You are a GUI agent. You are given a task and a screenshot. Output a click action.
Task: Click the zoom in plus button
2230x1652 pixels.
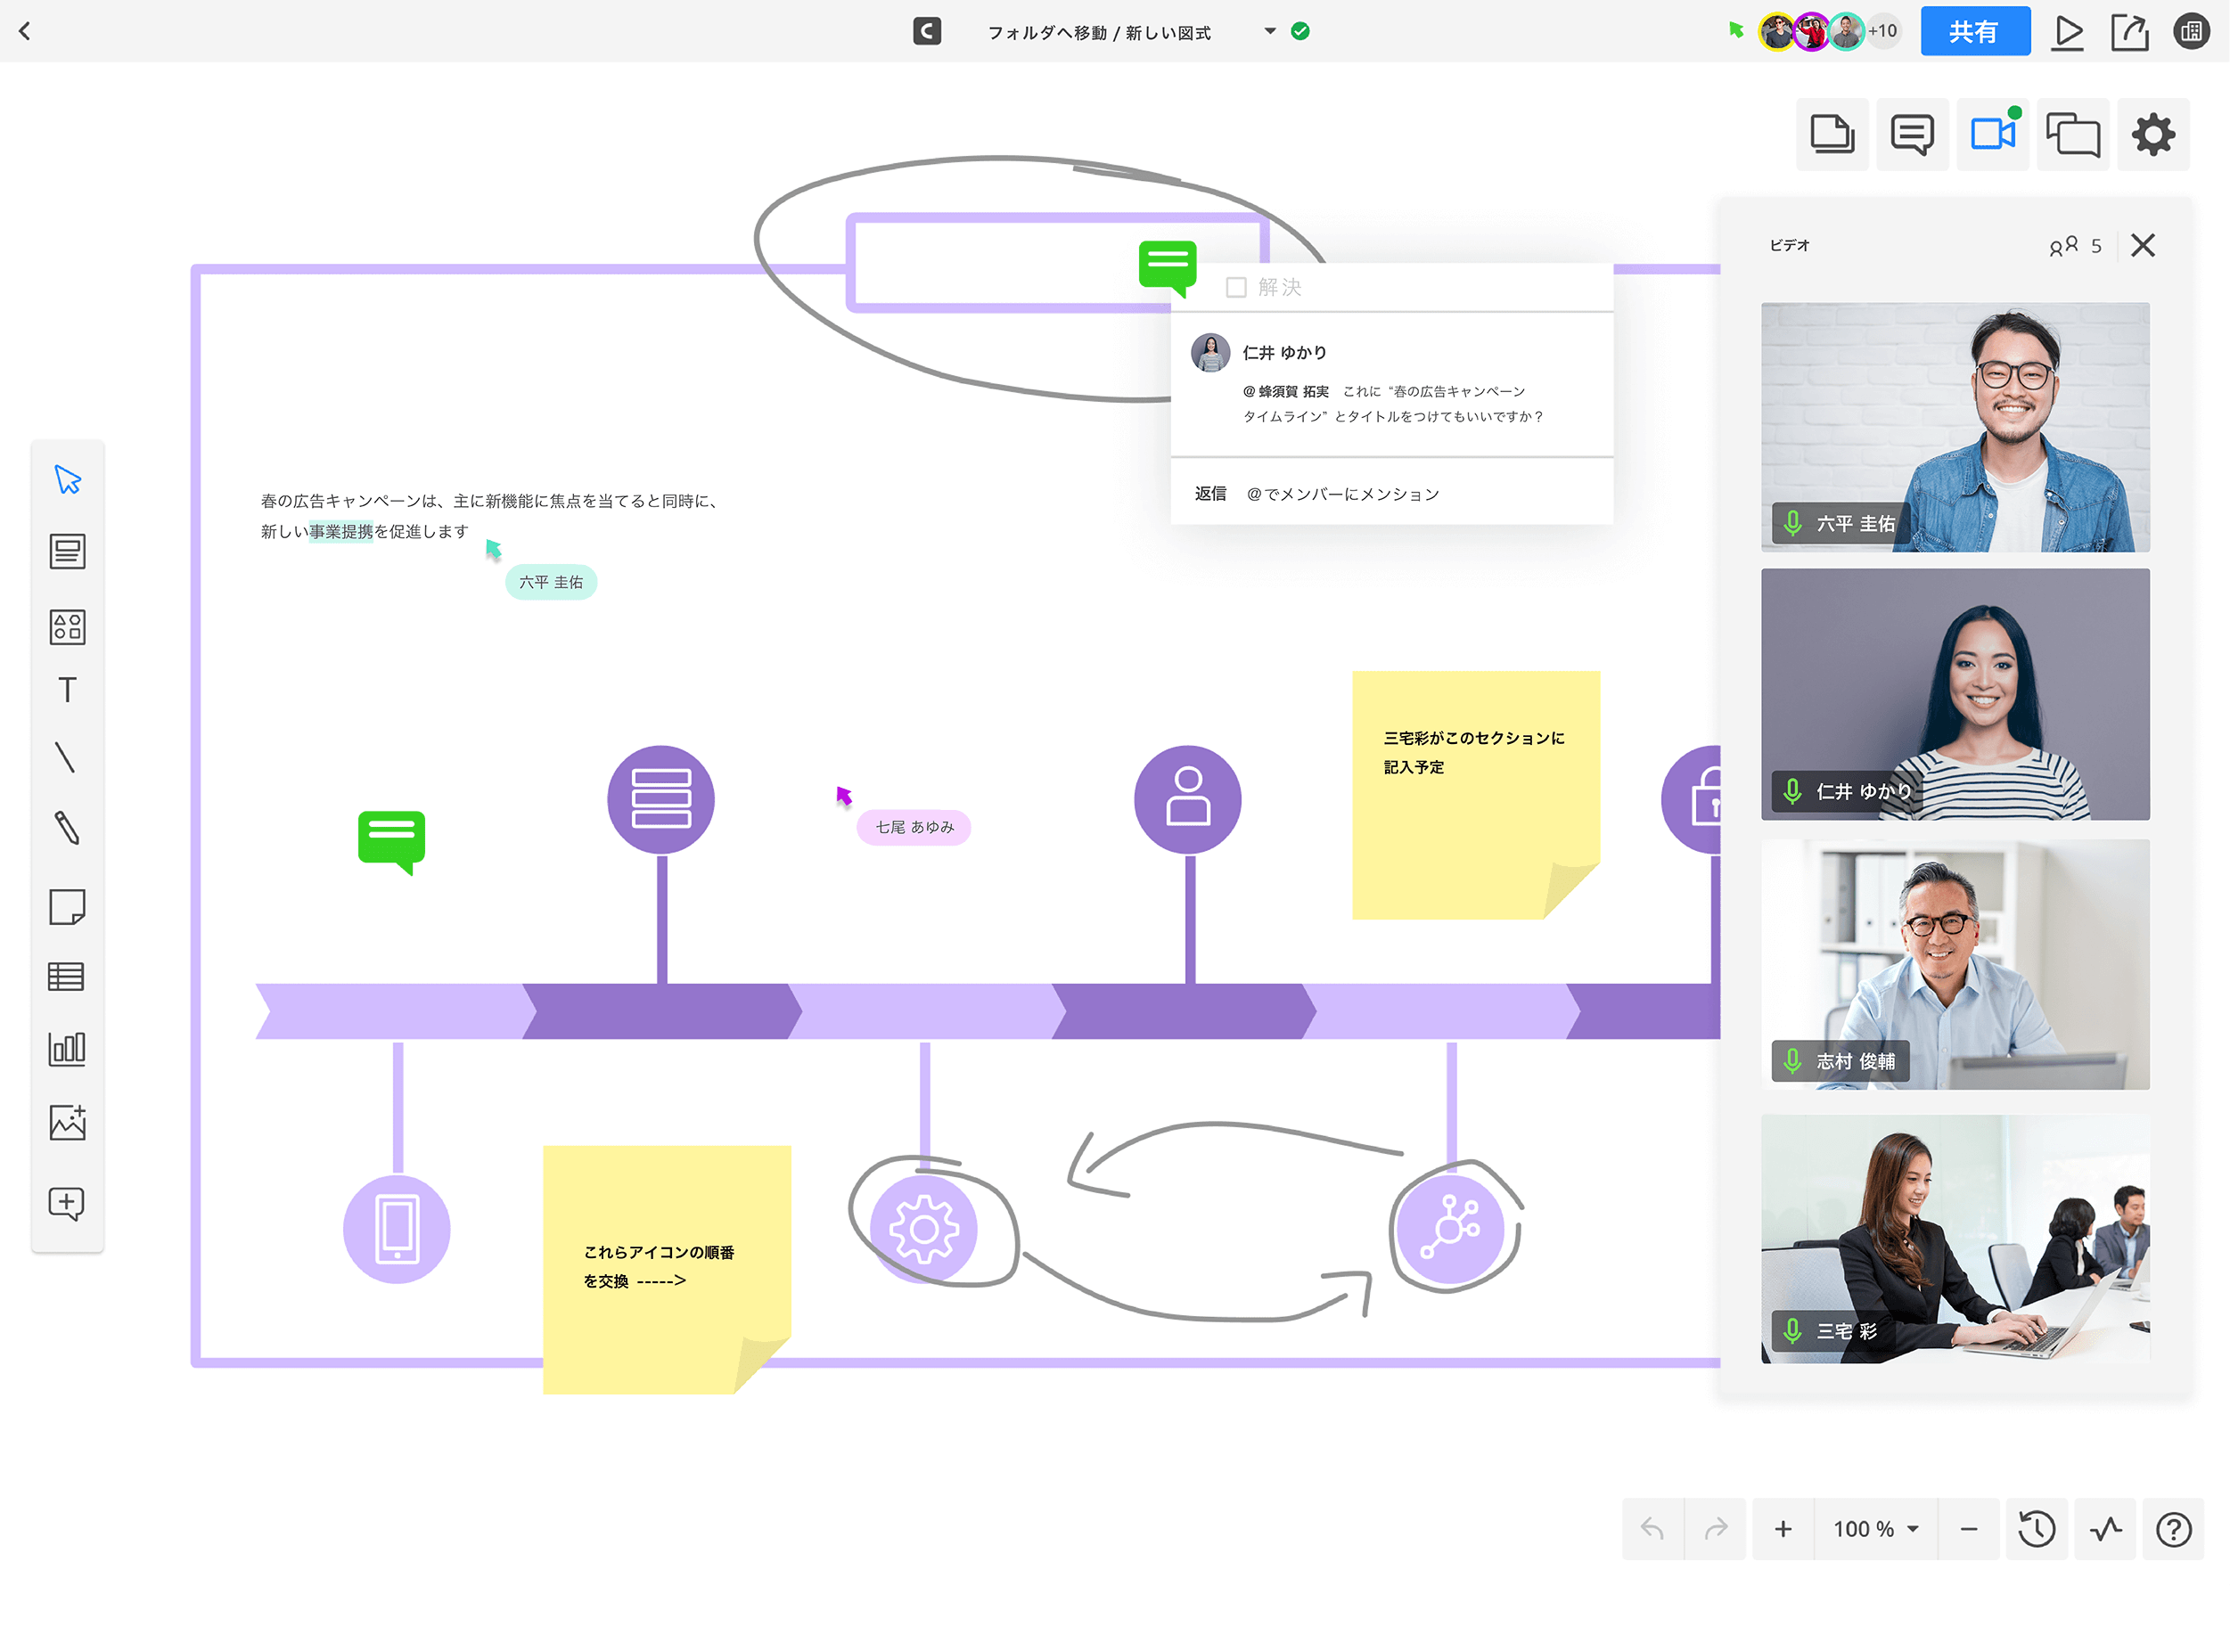click(1783, 1529)
